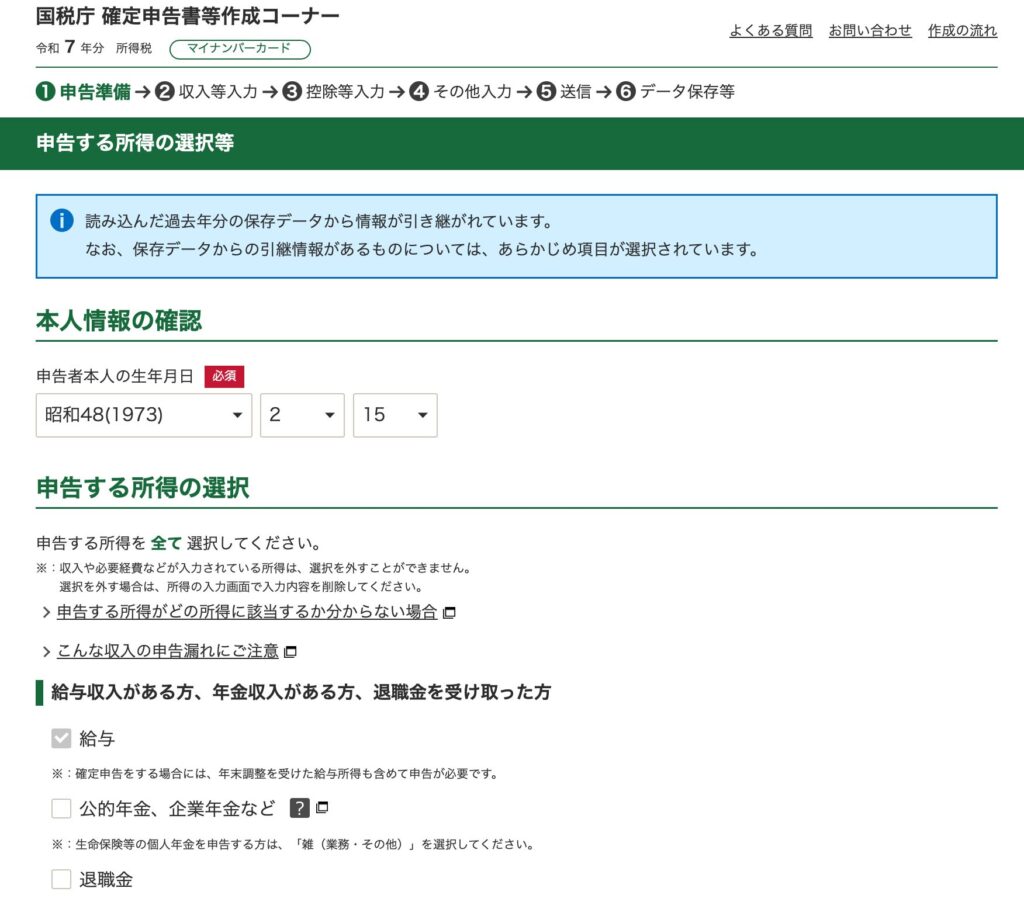1024x902 pixels.
Task: Check the 退職金 checkbox
Action: [62, 880]
